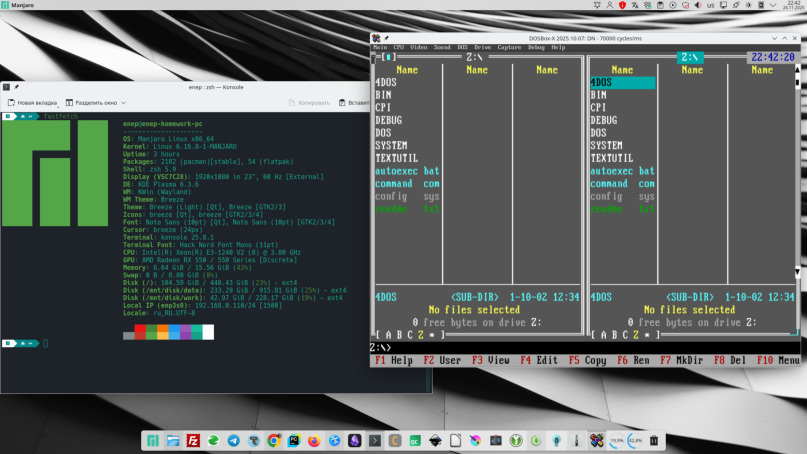Screen dimensions: 807x454
Task: Click the Google Chrome dock icon
Action: tap(275, 440)
